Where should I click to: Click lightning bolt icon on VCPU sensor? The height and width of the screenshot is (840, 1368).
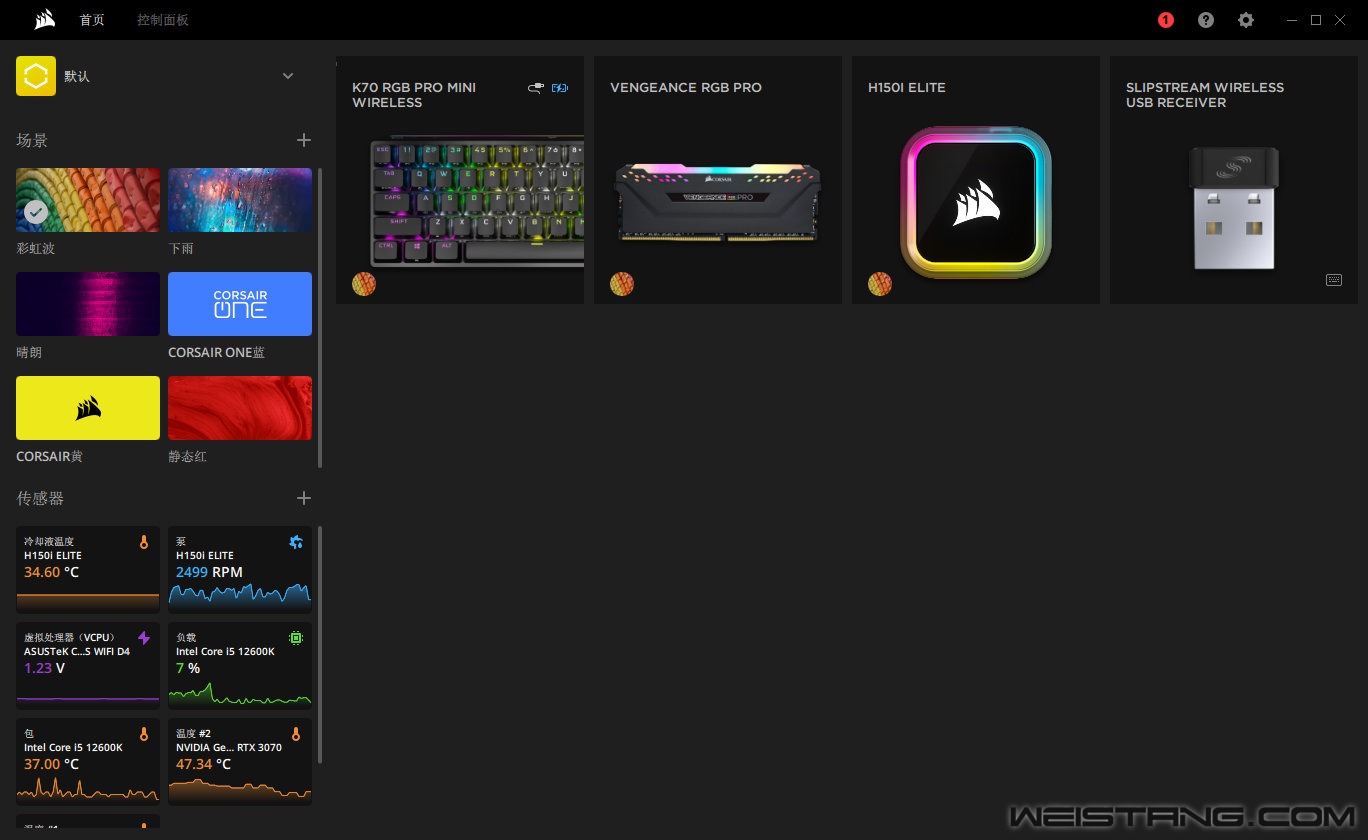pos(144,638)
